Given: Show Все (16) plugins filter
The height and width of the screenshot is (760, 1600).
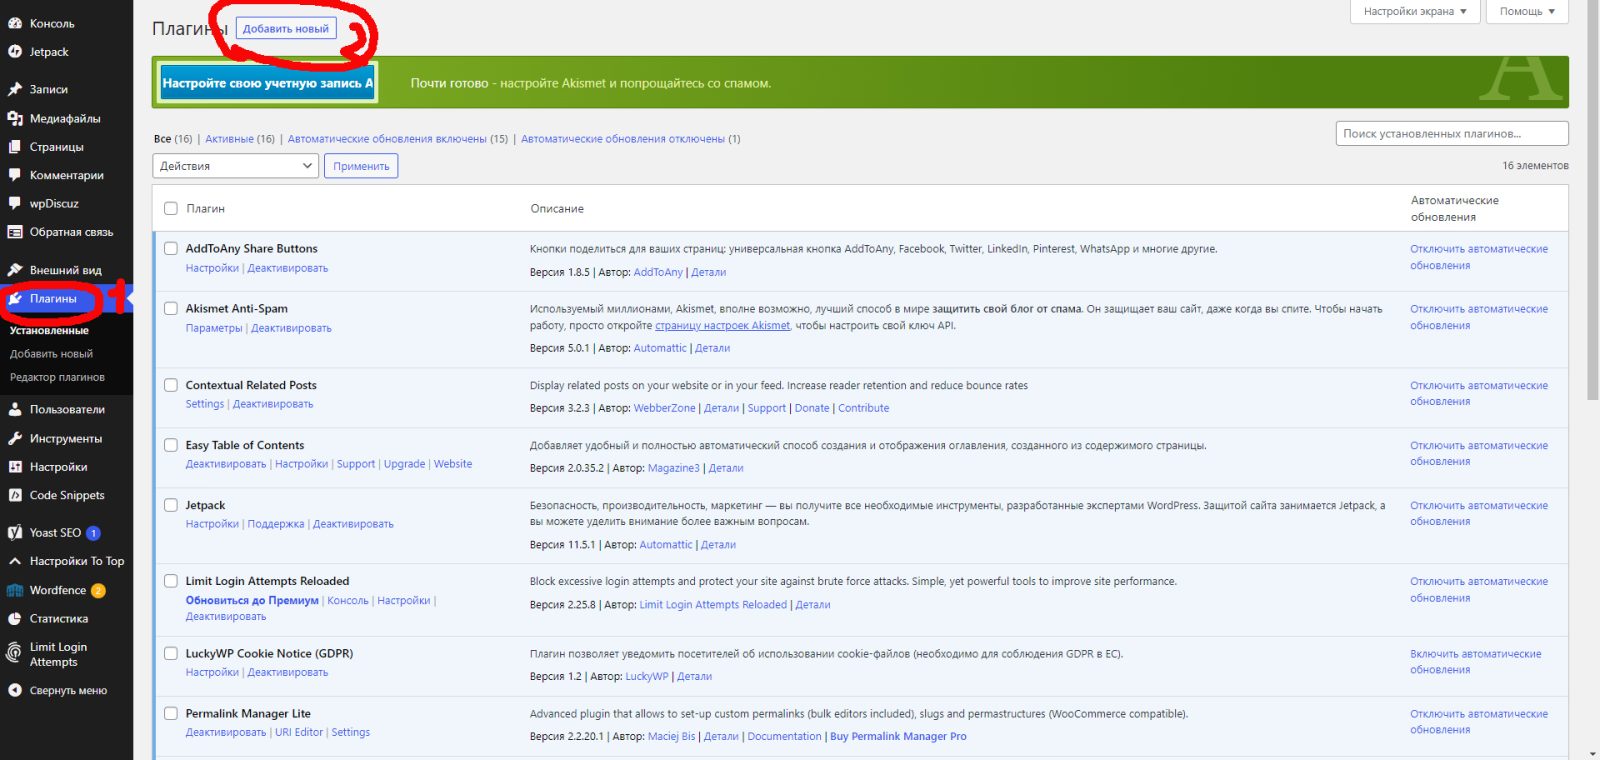Looking at the screenshot, I should (173, 139).
